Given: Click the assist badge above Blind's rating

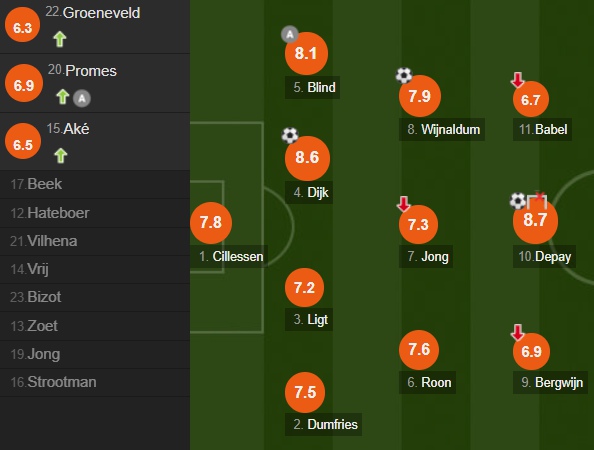Looking at the screenshot, I should [x=290, y=34].
